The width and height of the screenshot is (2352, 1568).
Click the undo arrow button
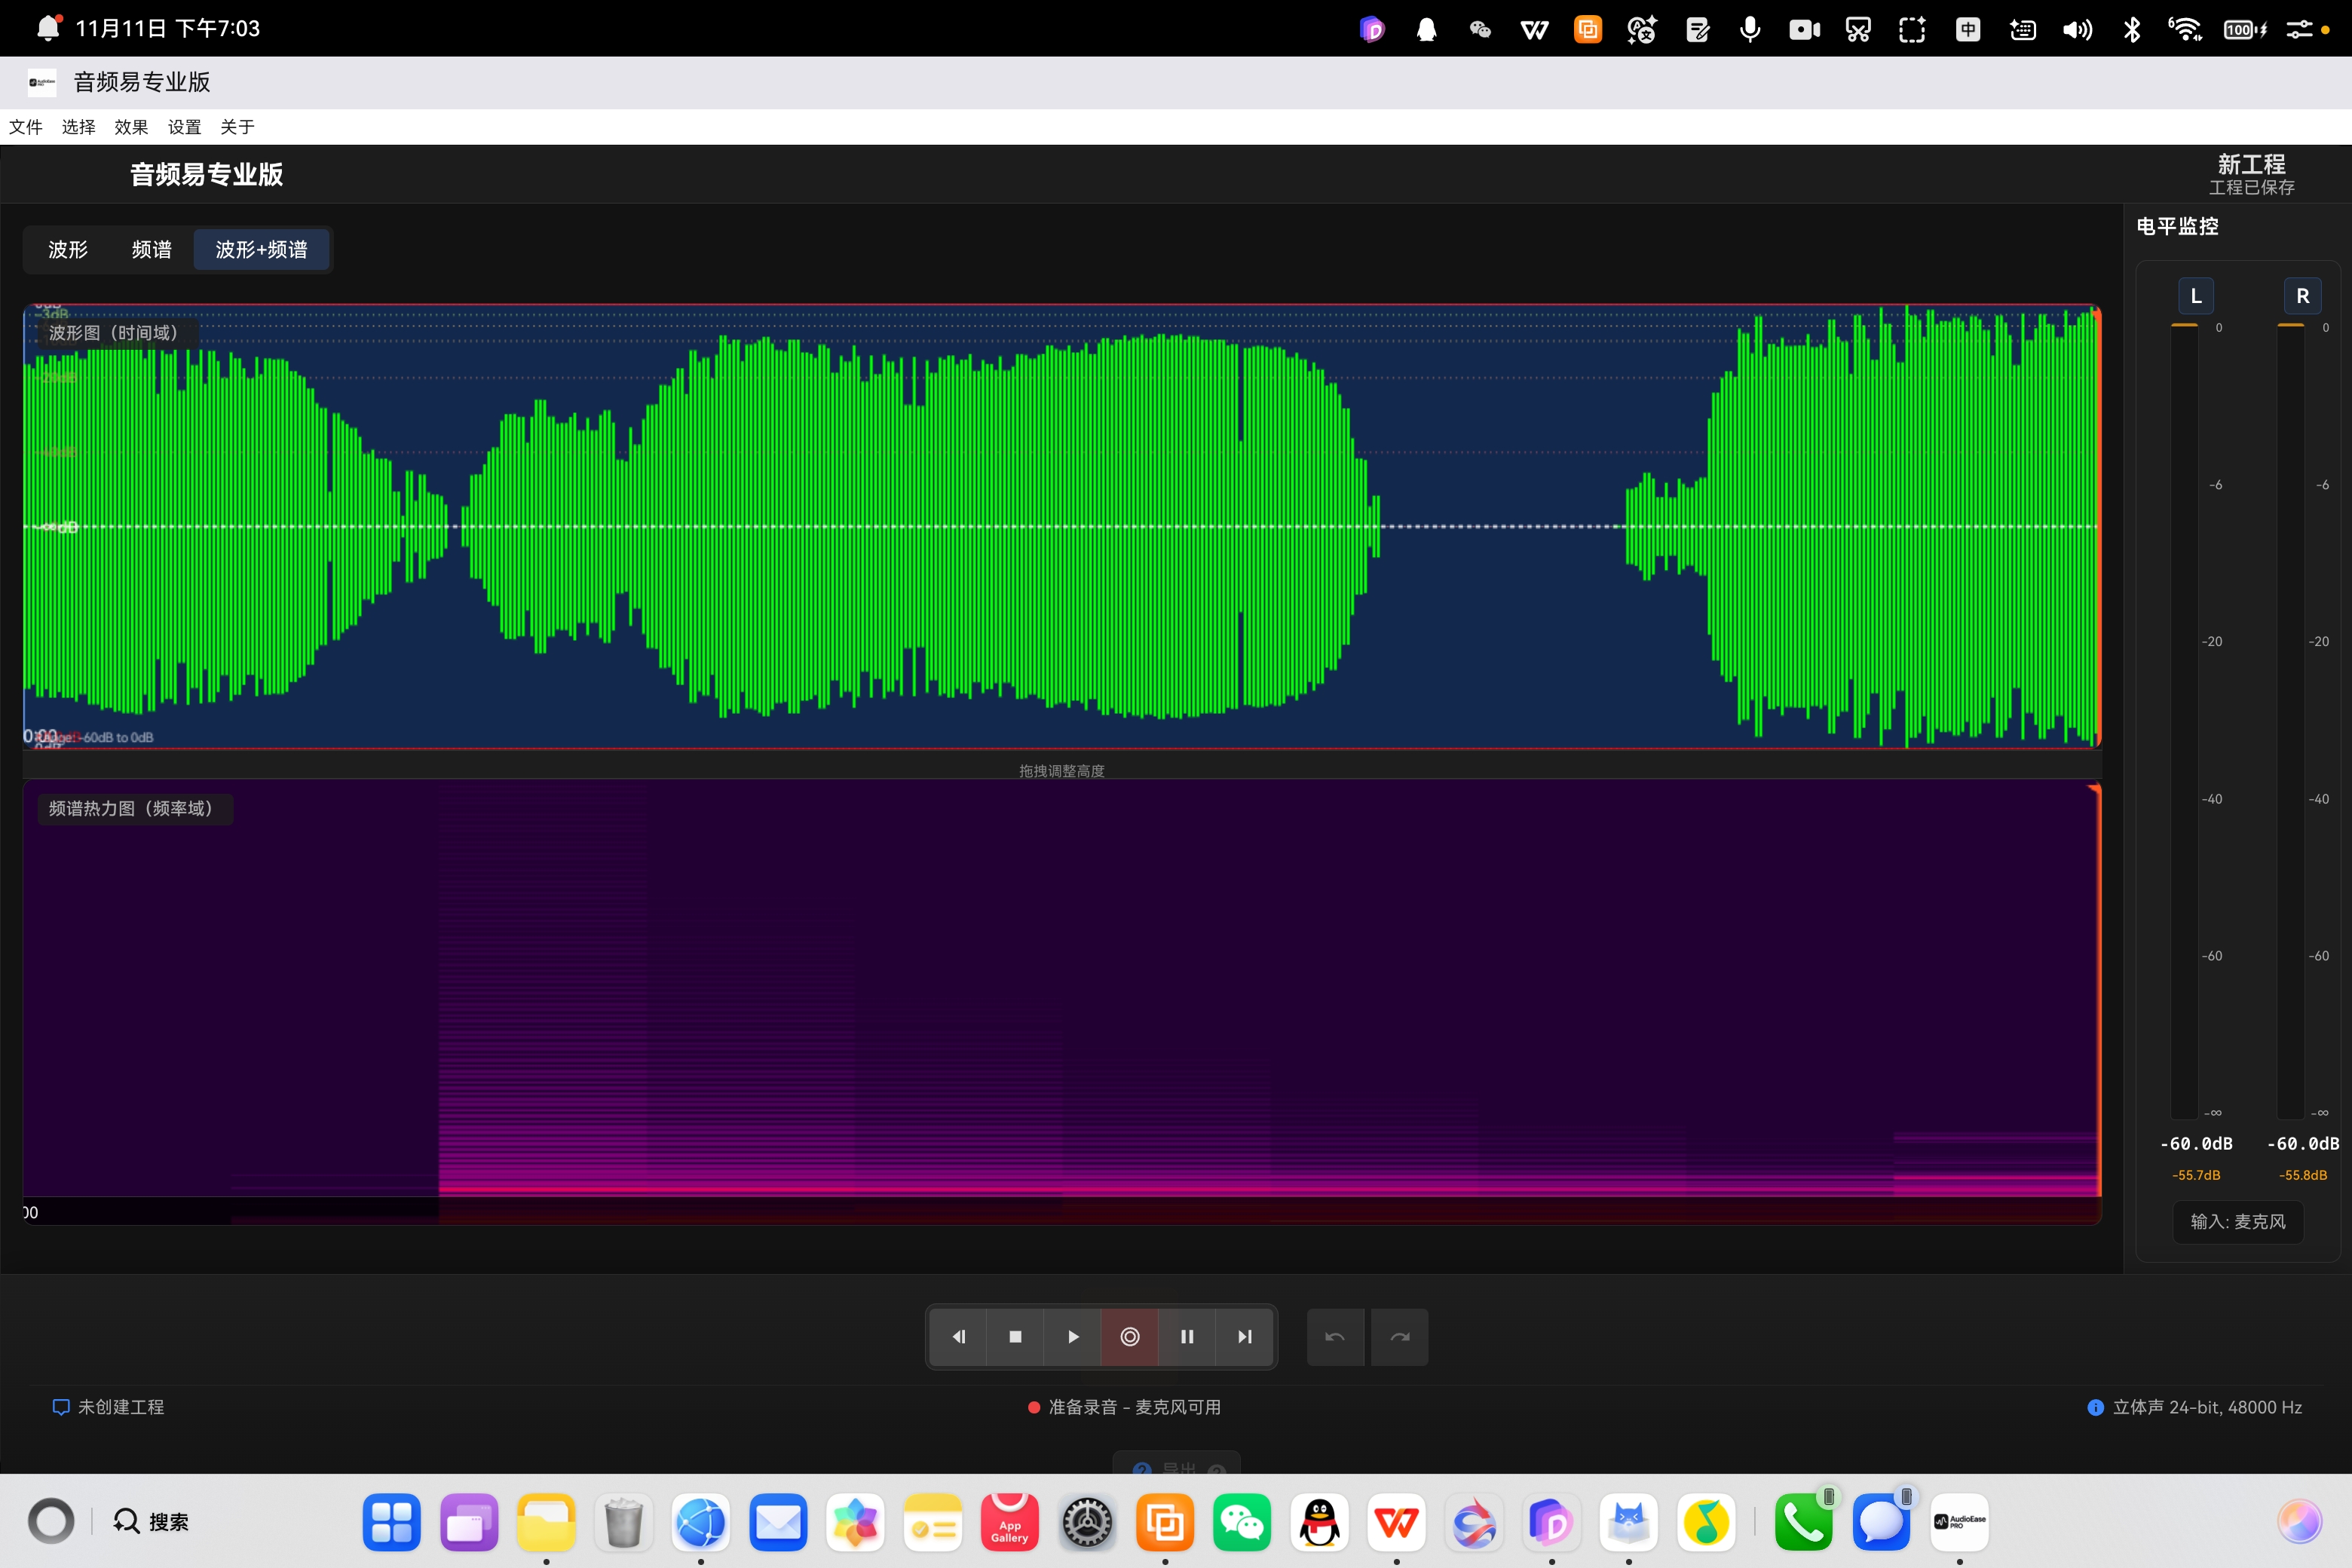coord(1335,1336)
